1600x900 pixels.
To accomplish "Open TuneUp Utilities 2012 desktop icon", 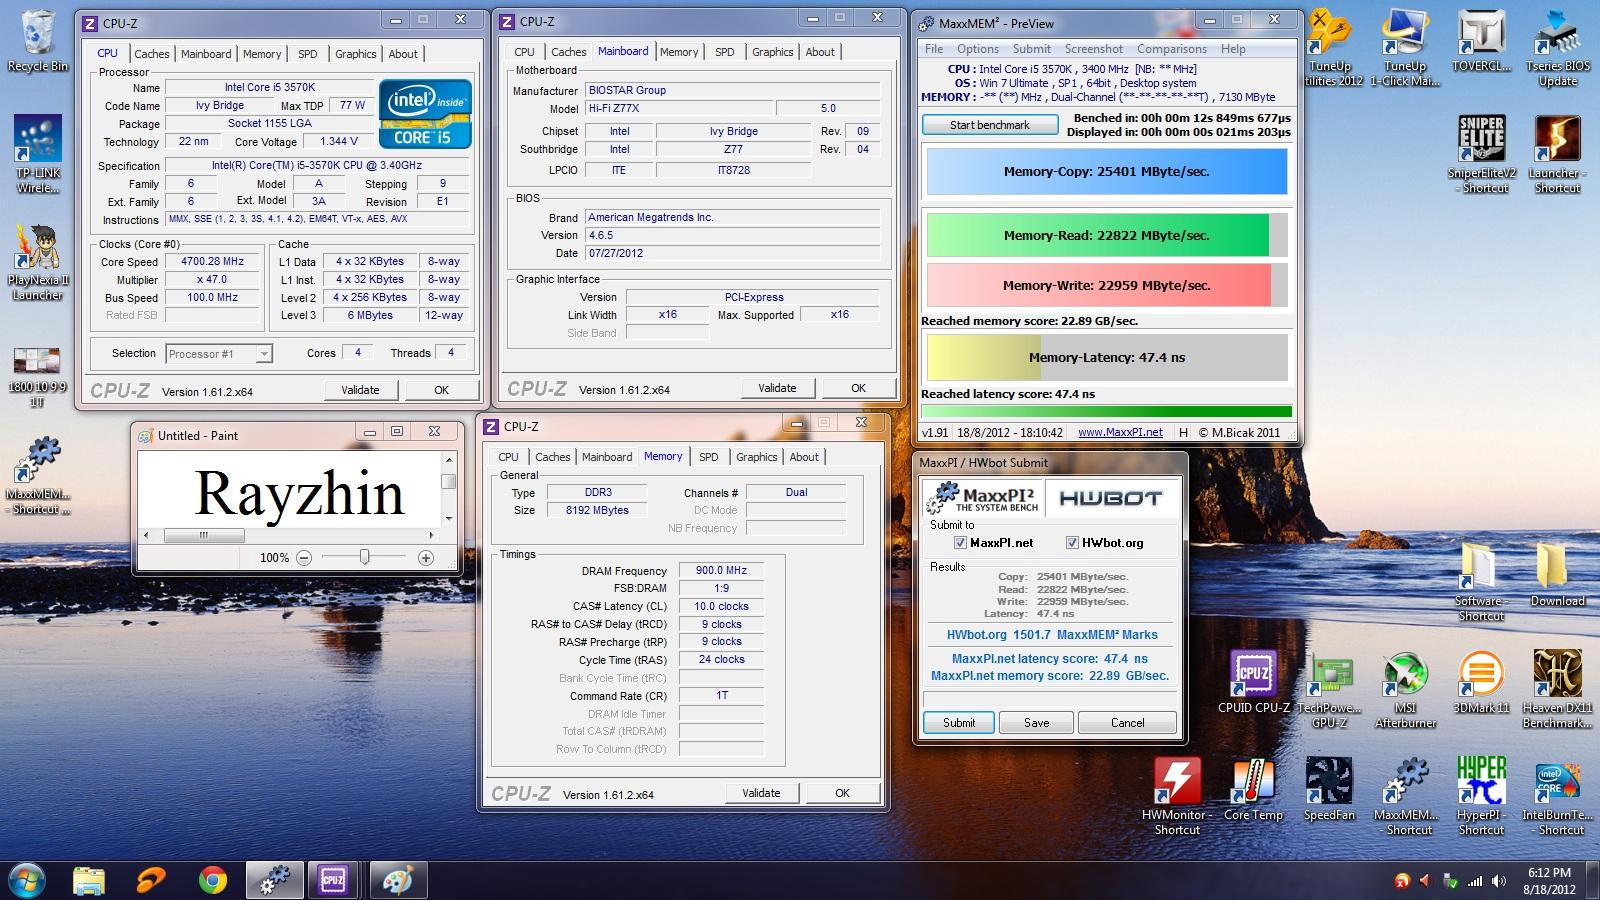I will point(1331,48).
